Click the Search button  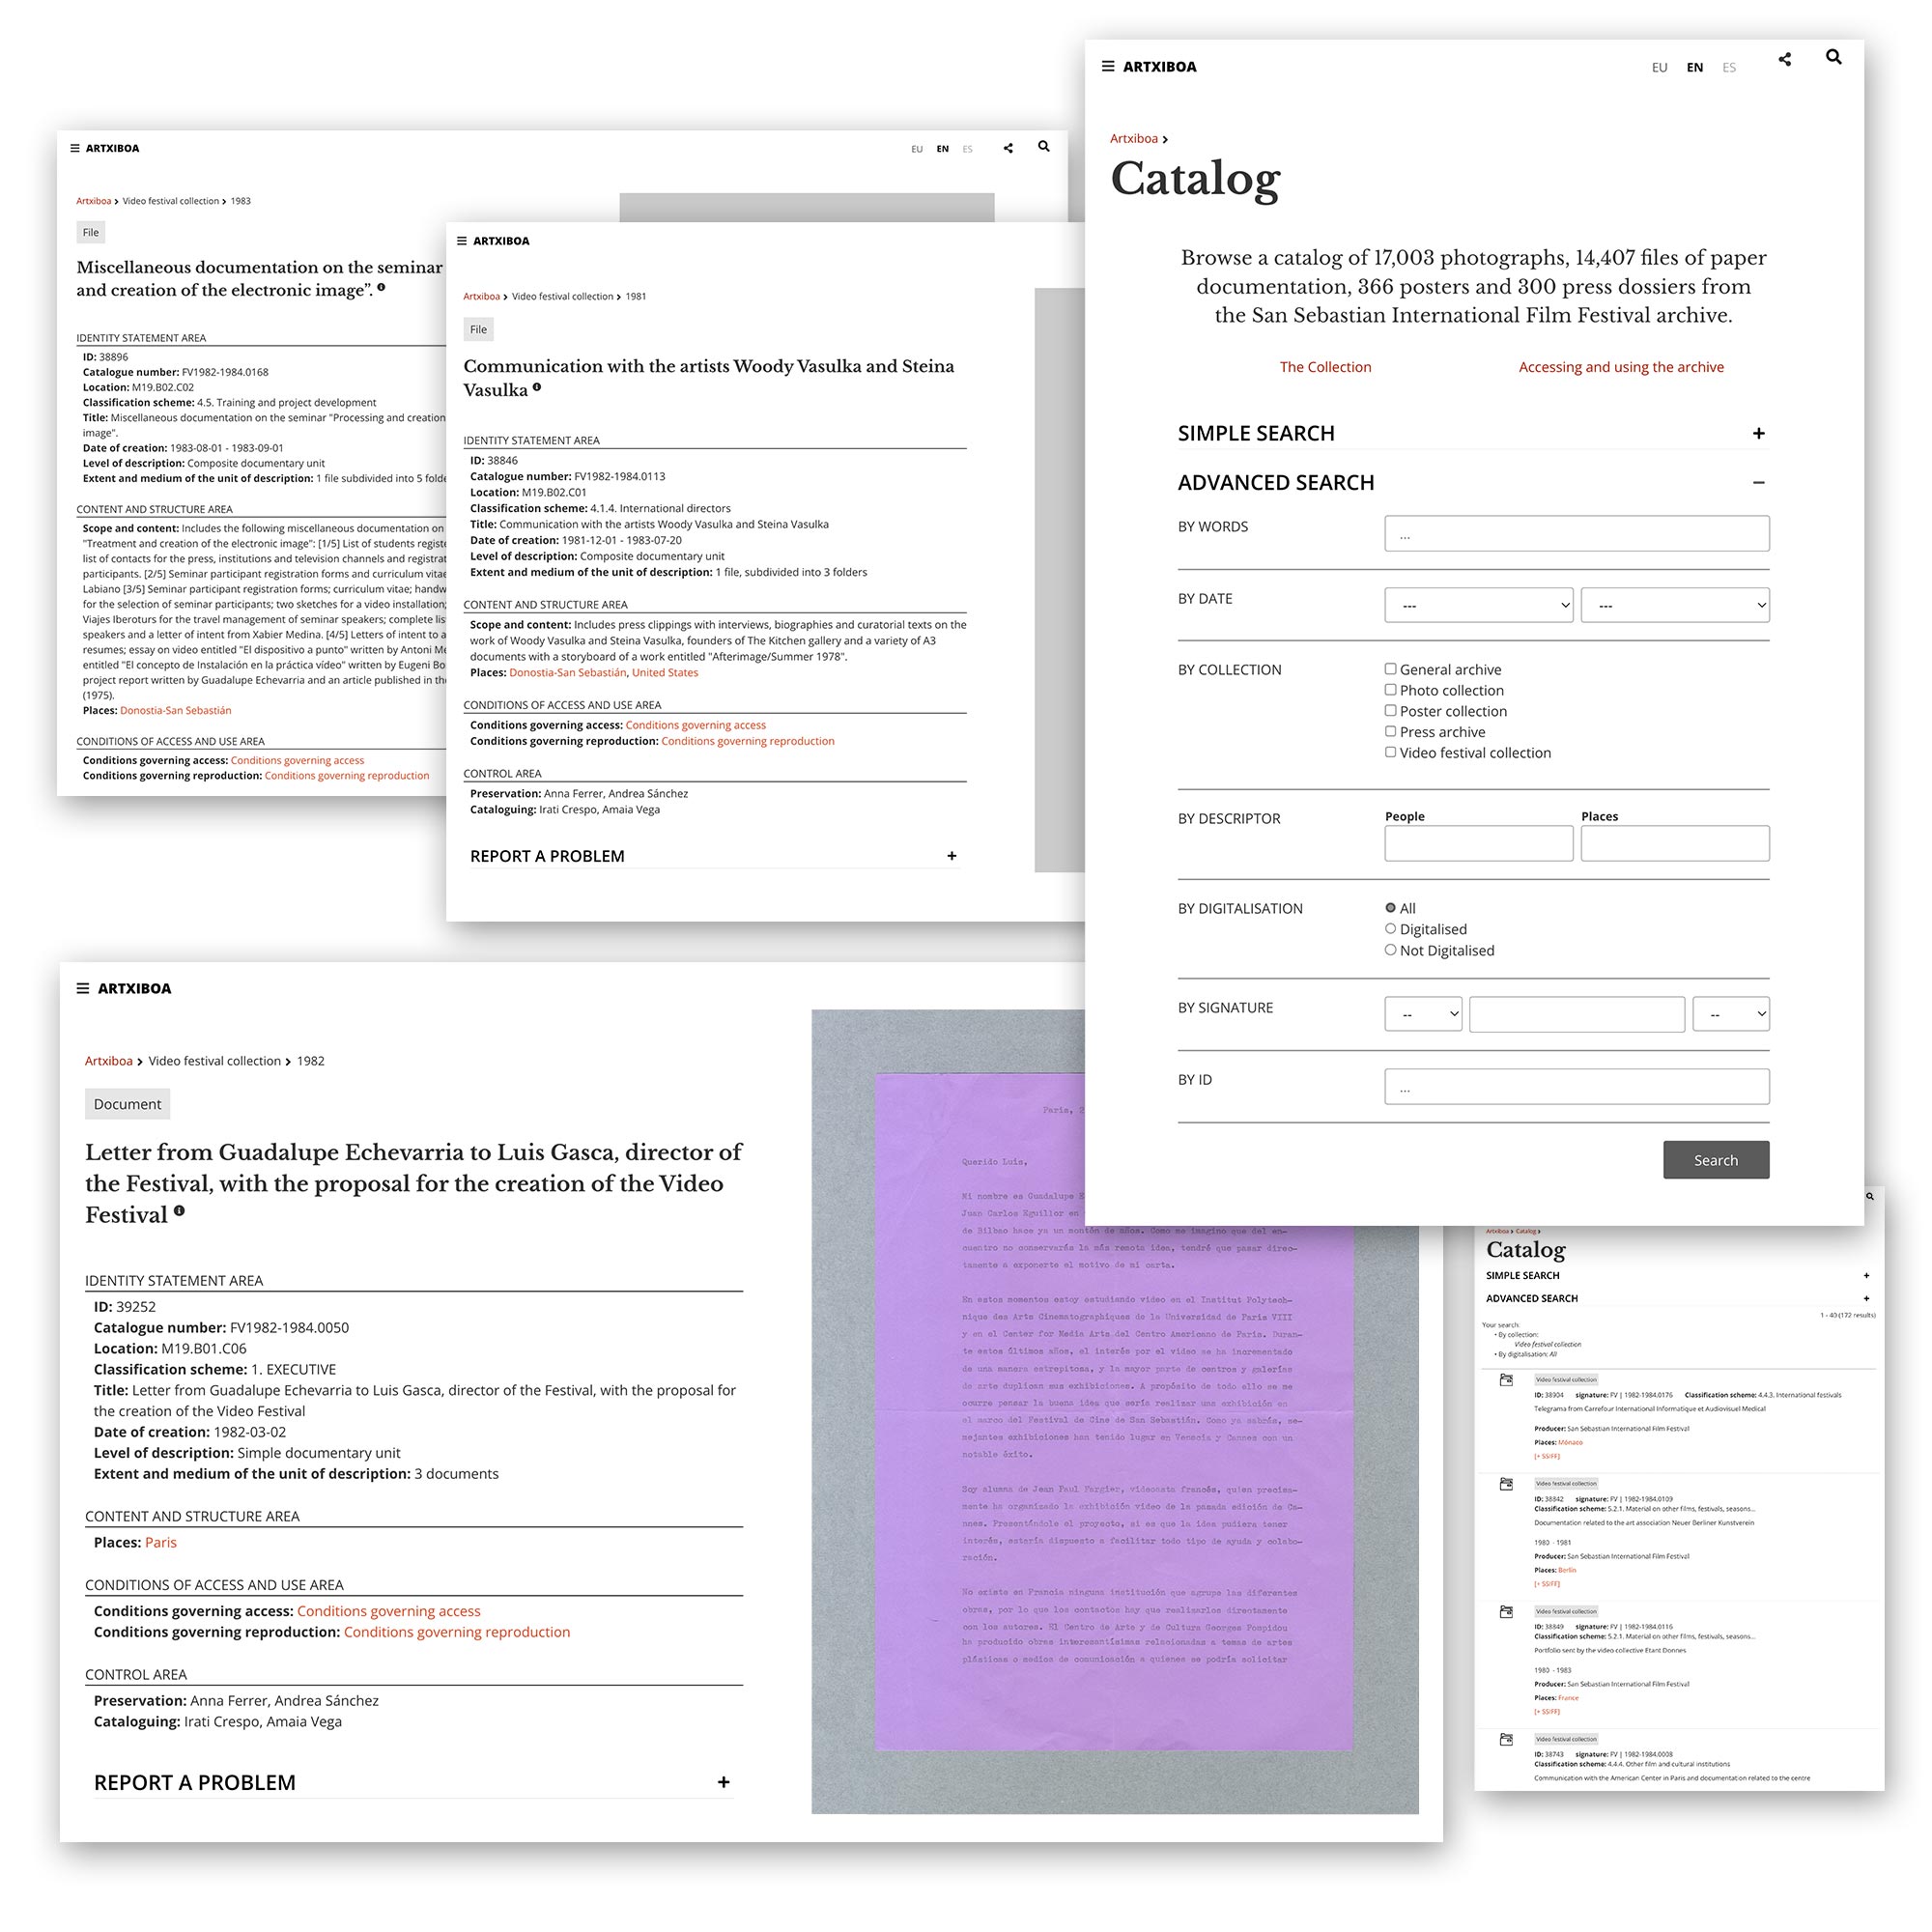(x=1716, y=1160)
